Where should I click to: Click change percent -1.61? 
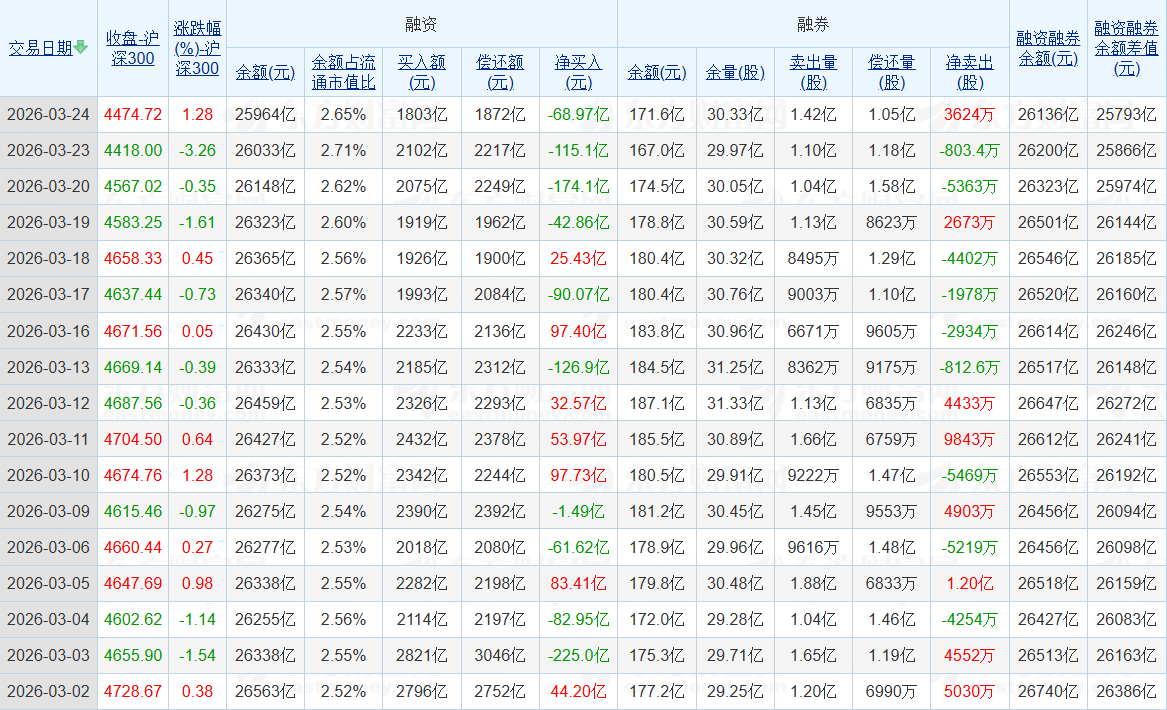(197, 223)
